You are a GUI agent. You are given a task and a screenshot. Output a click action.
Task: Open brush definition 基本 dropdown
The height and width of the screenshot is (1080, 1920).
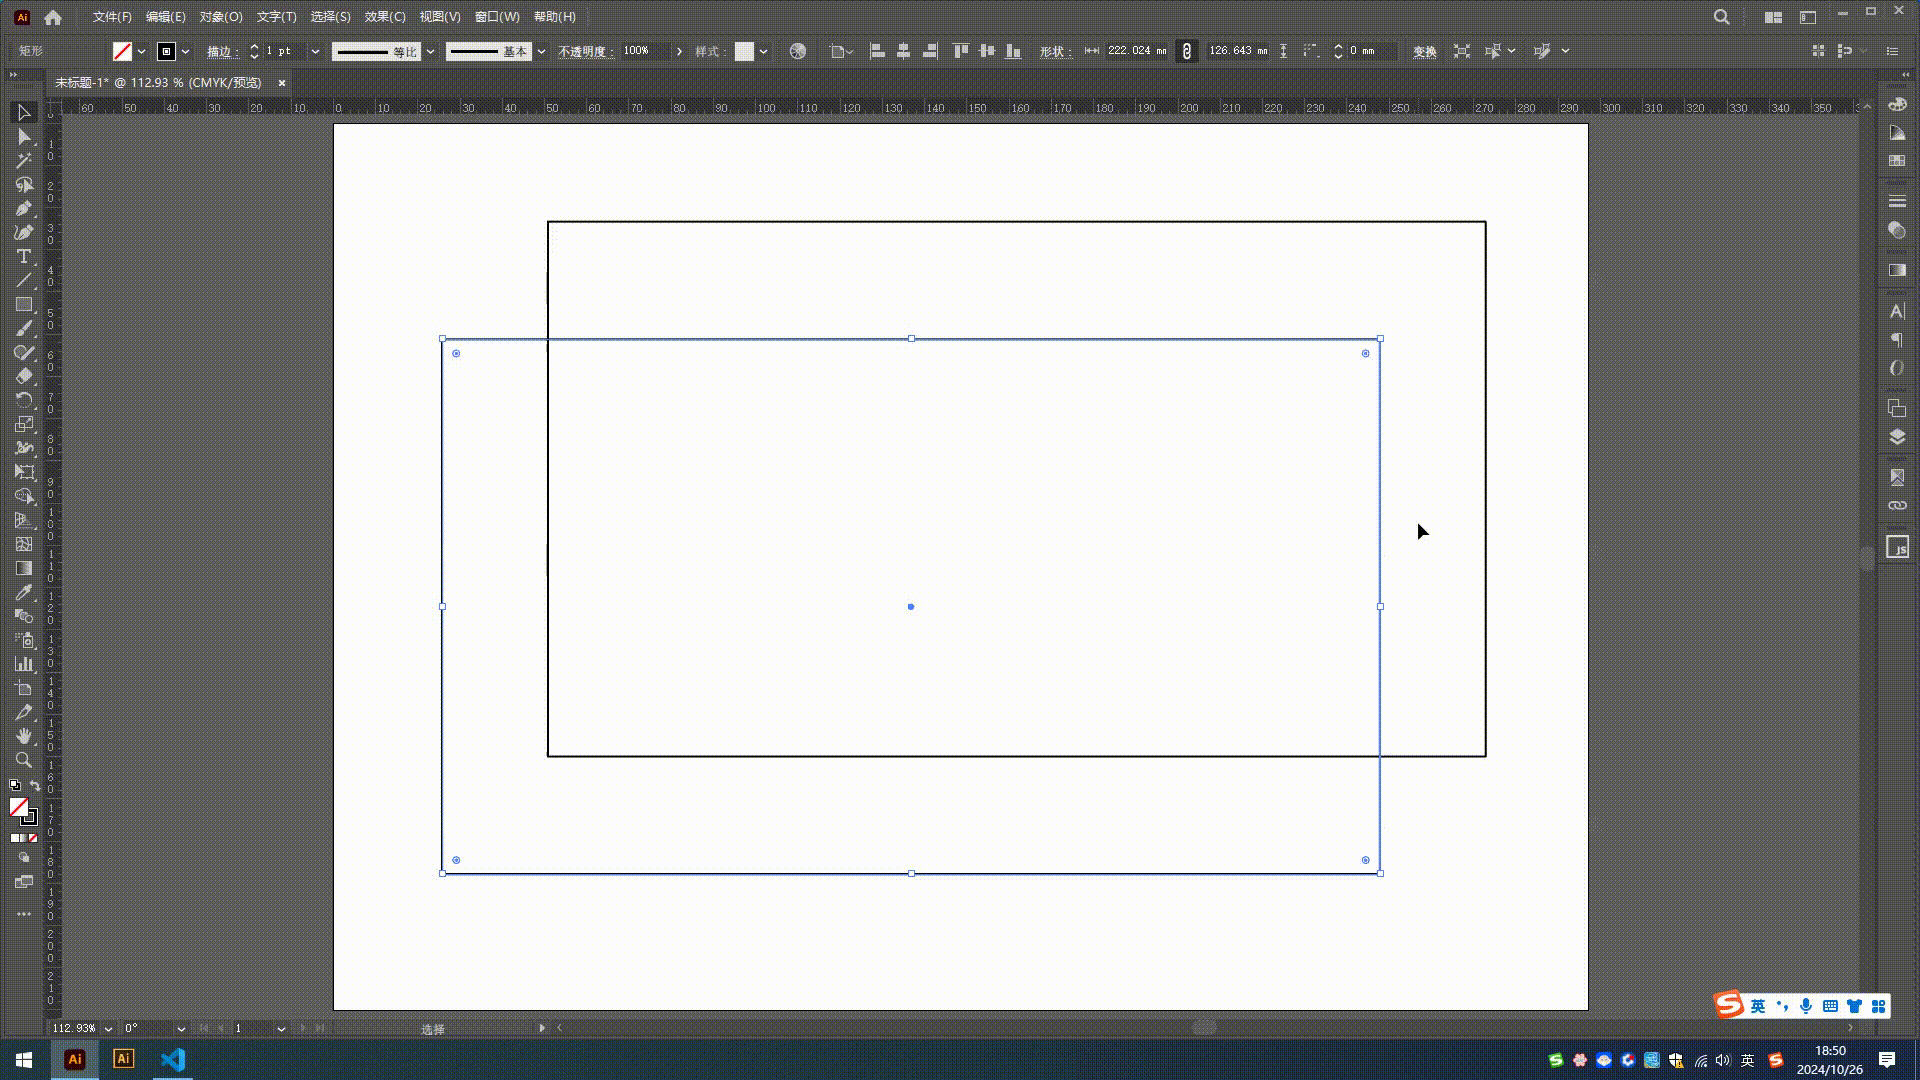(541, 51)
